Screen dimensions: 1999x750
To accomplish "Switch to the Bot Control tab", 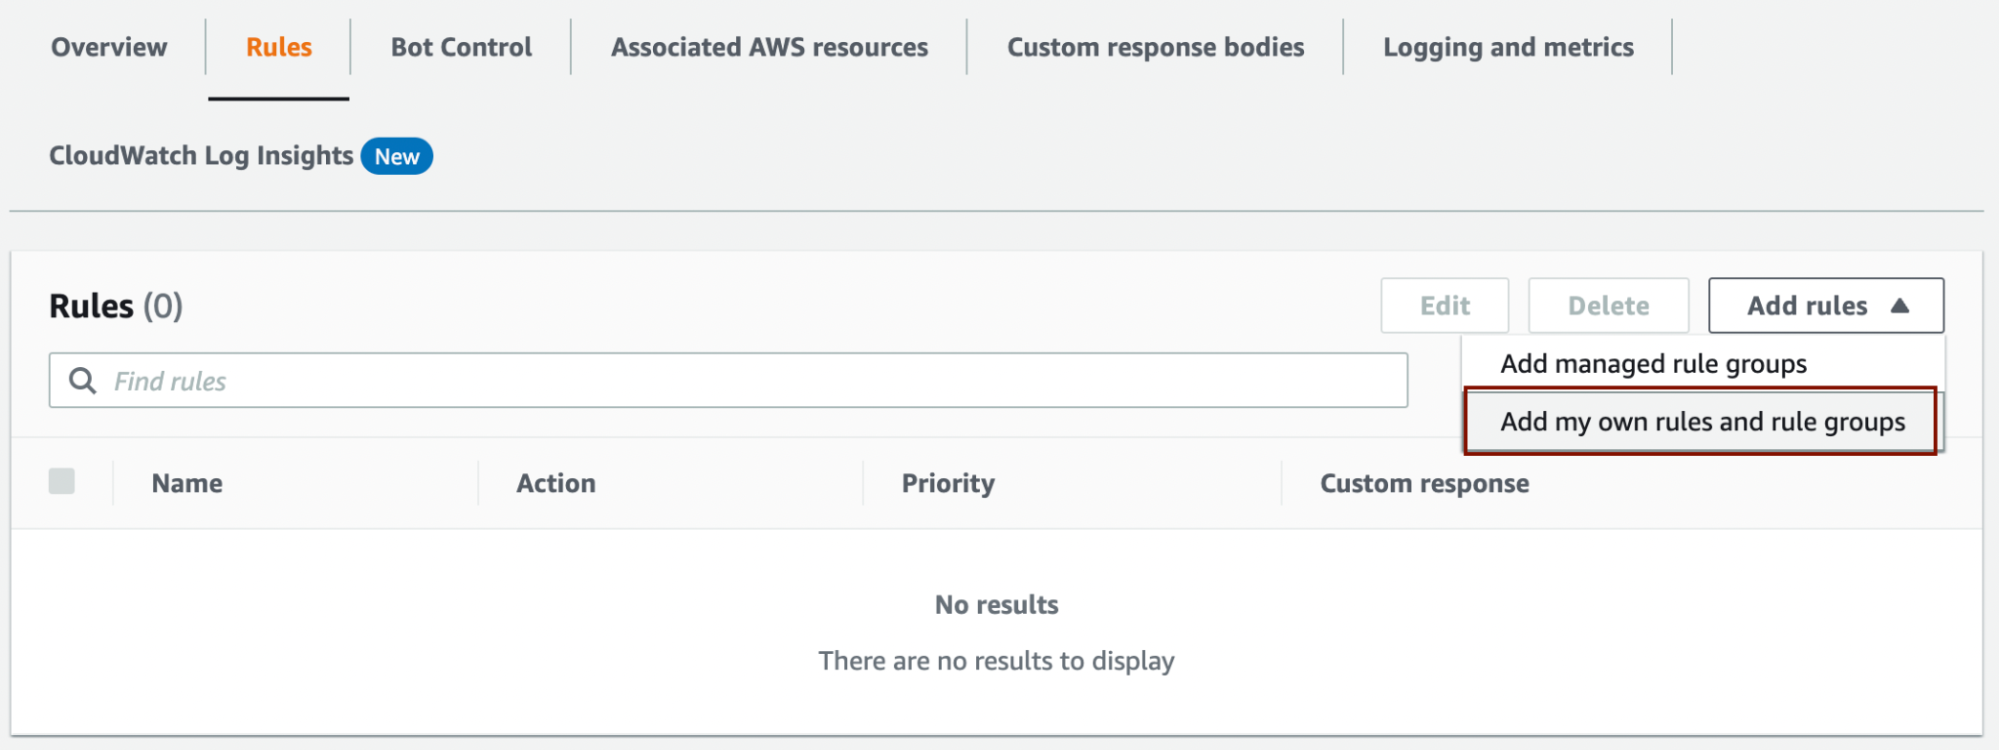I will point(461,47).
